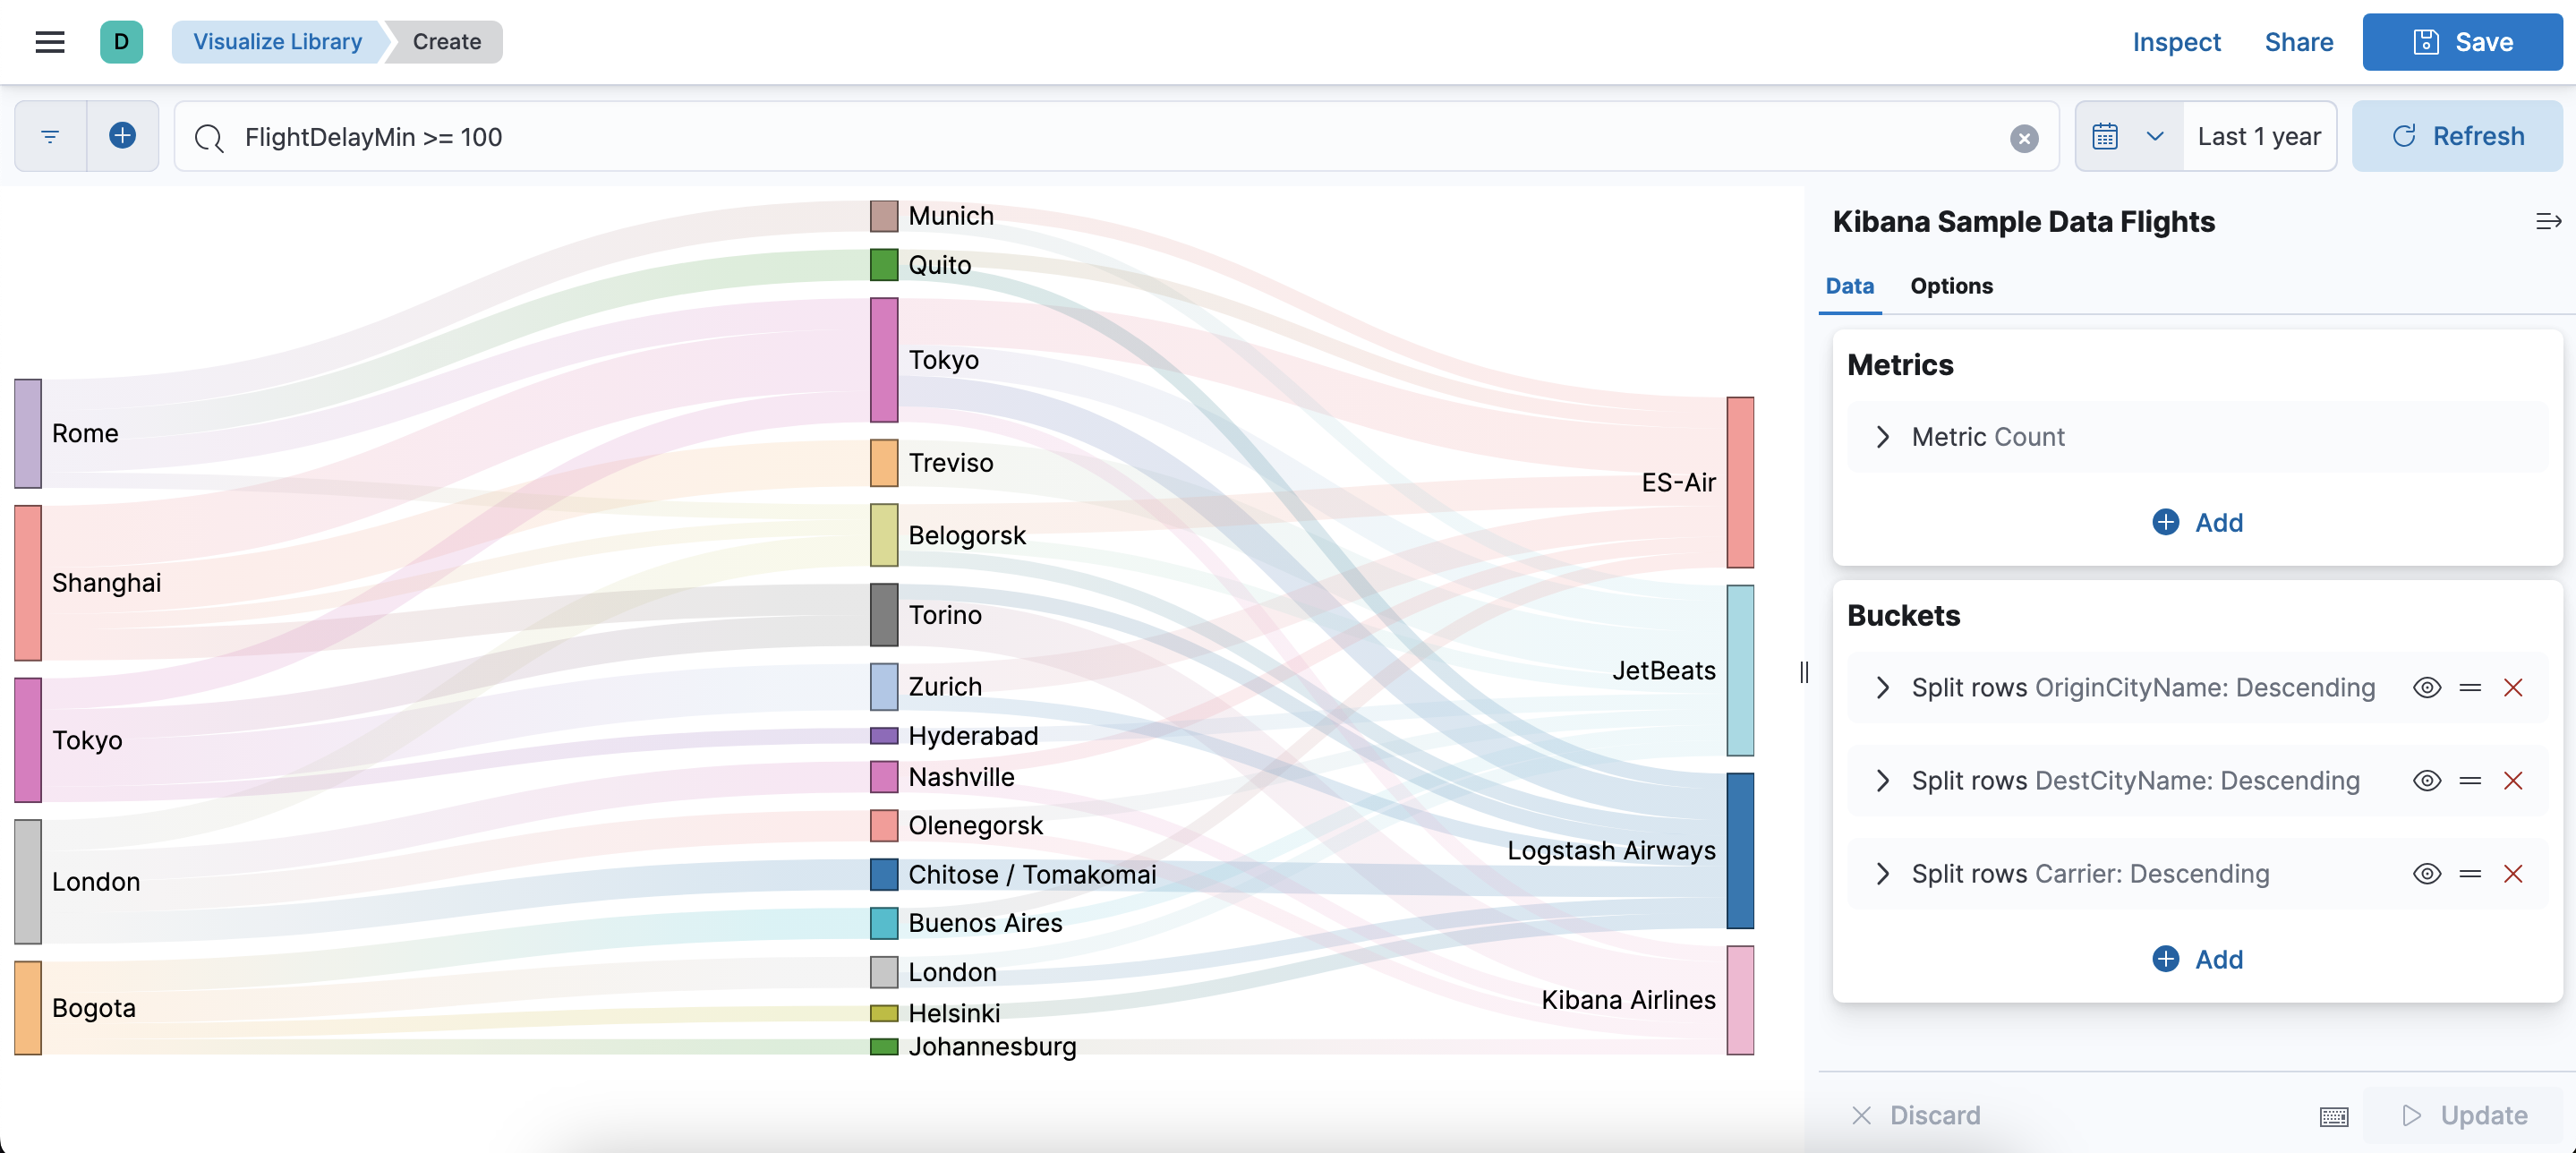Delete the OriginCityName bucket

click(2512, 688)
